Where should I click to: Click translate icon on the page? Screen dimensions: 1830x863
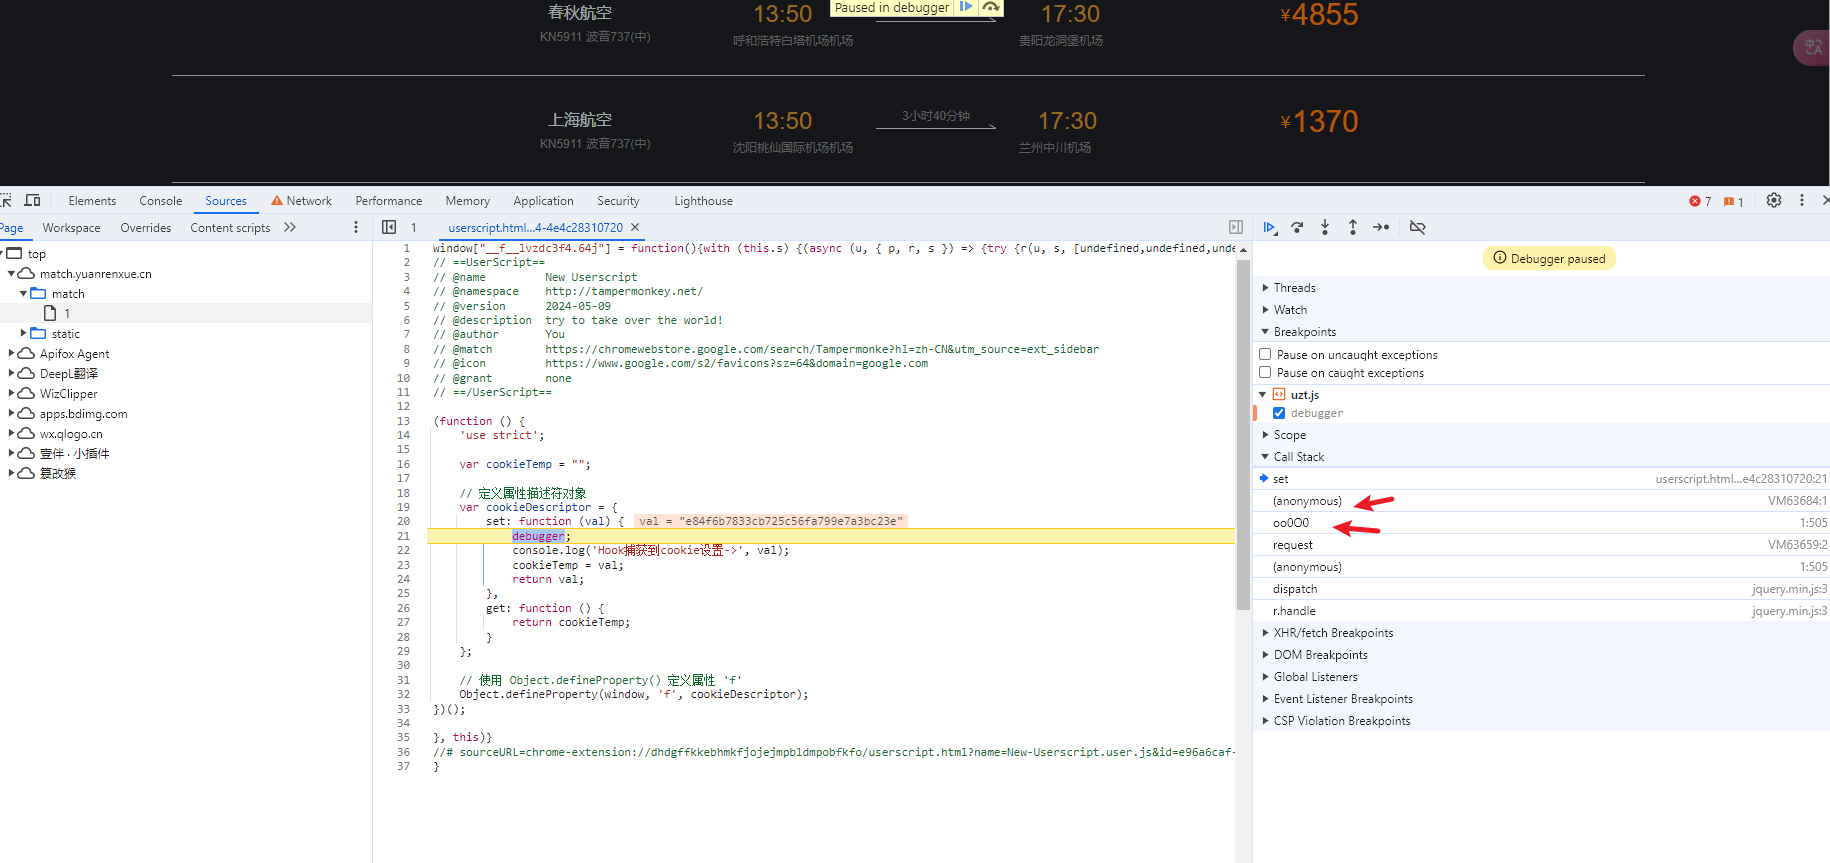[x=1813, y=47]
